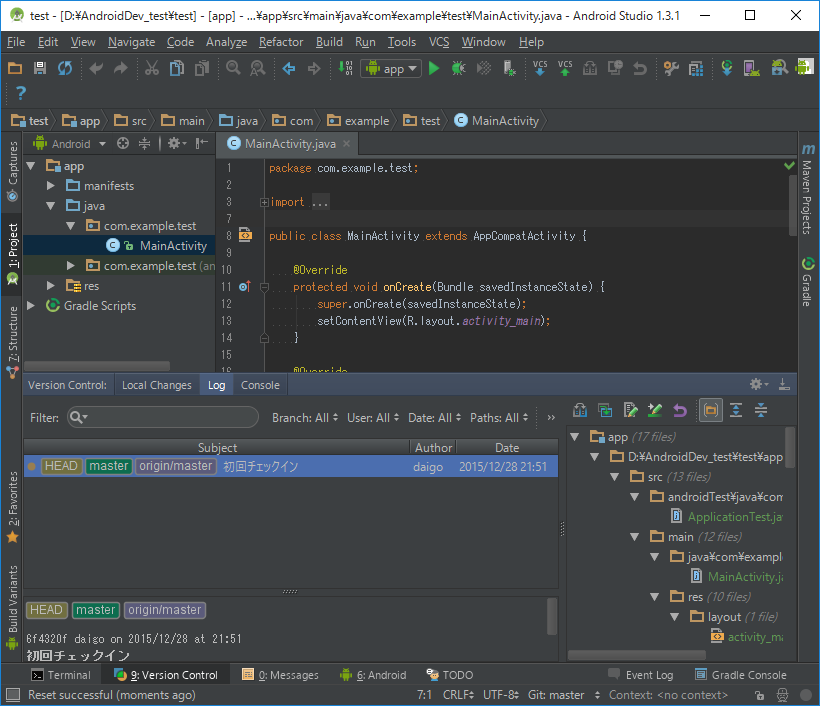The width and height of the screenshot is (820, 706).
Task: Toggle the Maven Projects side panel
Action: point(808,189)
